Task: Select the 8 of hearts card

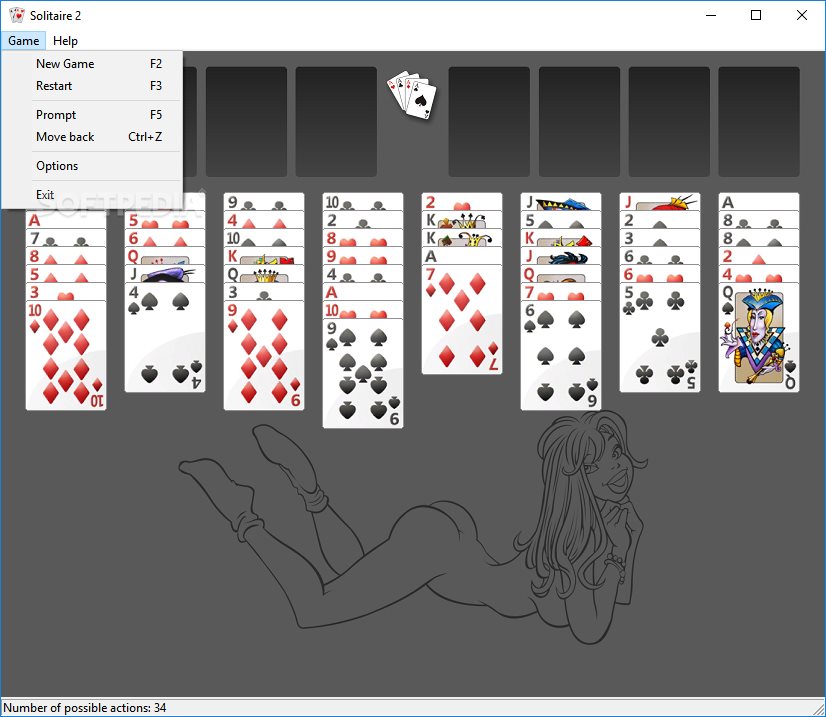Action: (x=363, y=238)
